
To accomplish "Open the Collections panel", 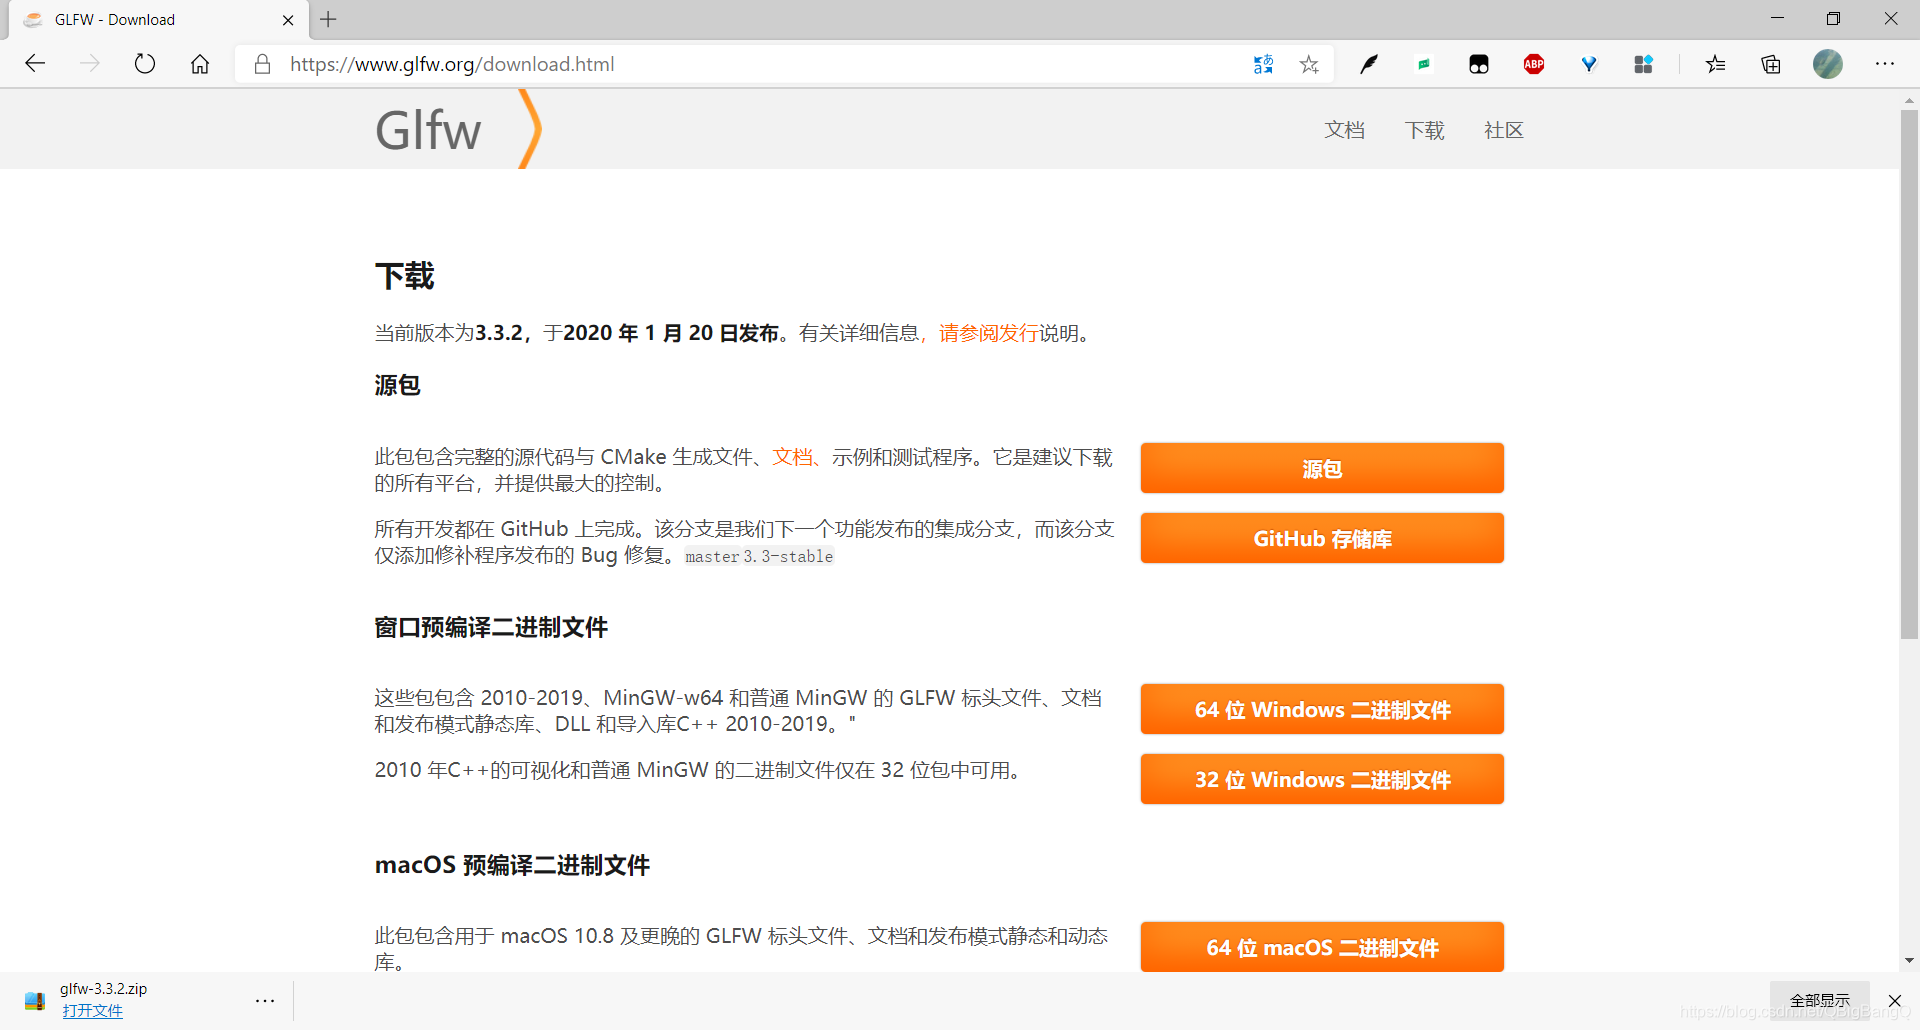I will (1771, 64).
